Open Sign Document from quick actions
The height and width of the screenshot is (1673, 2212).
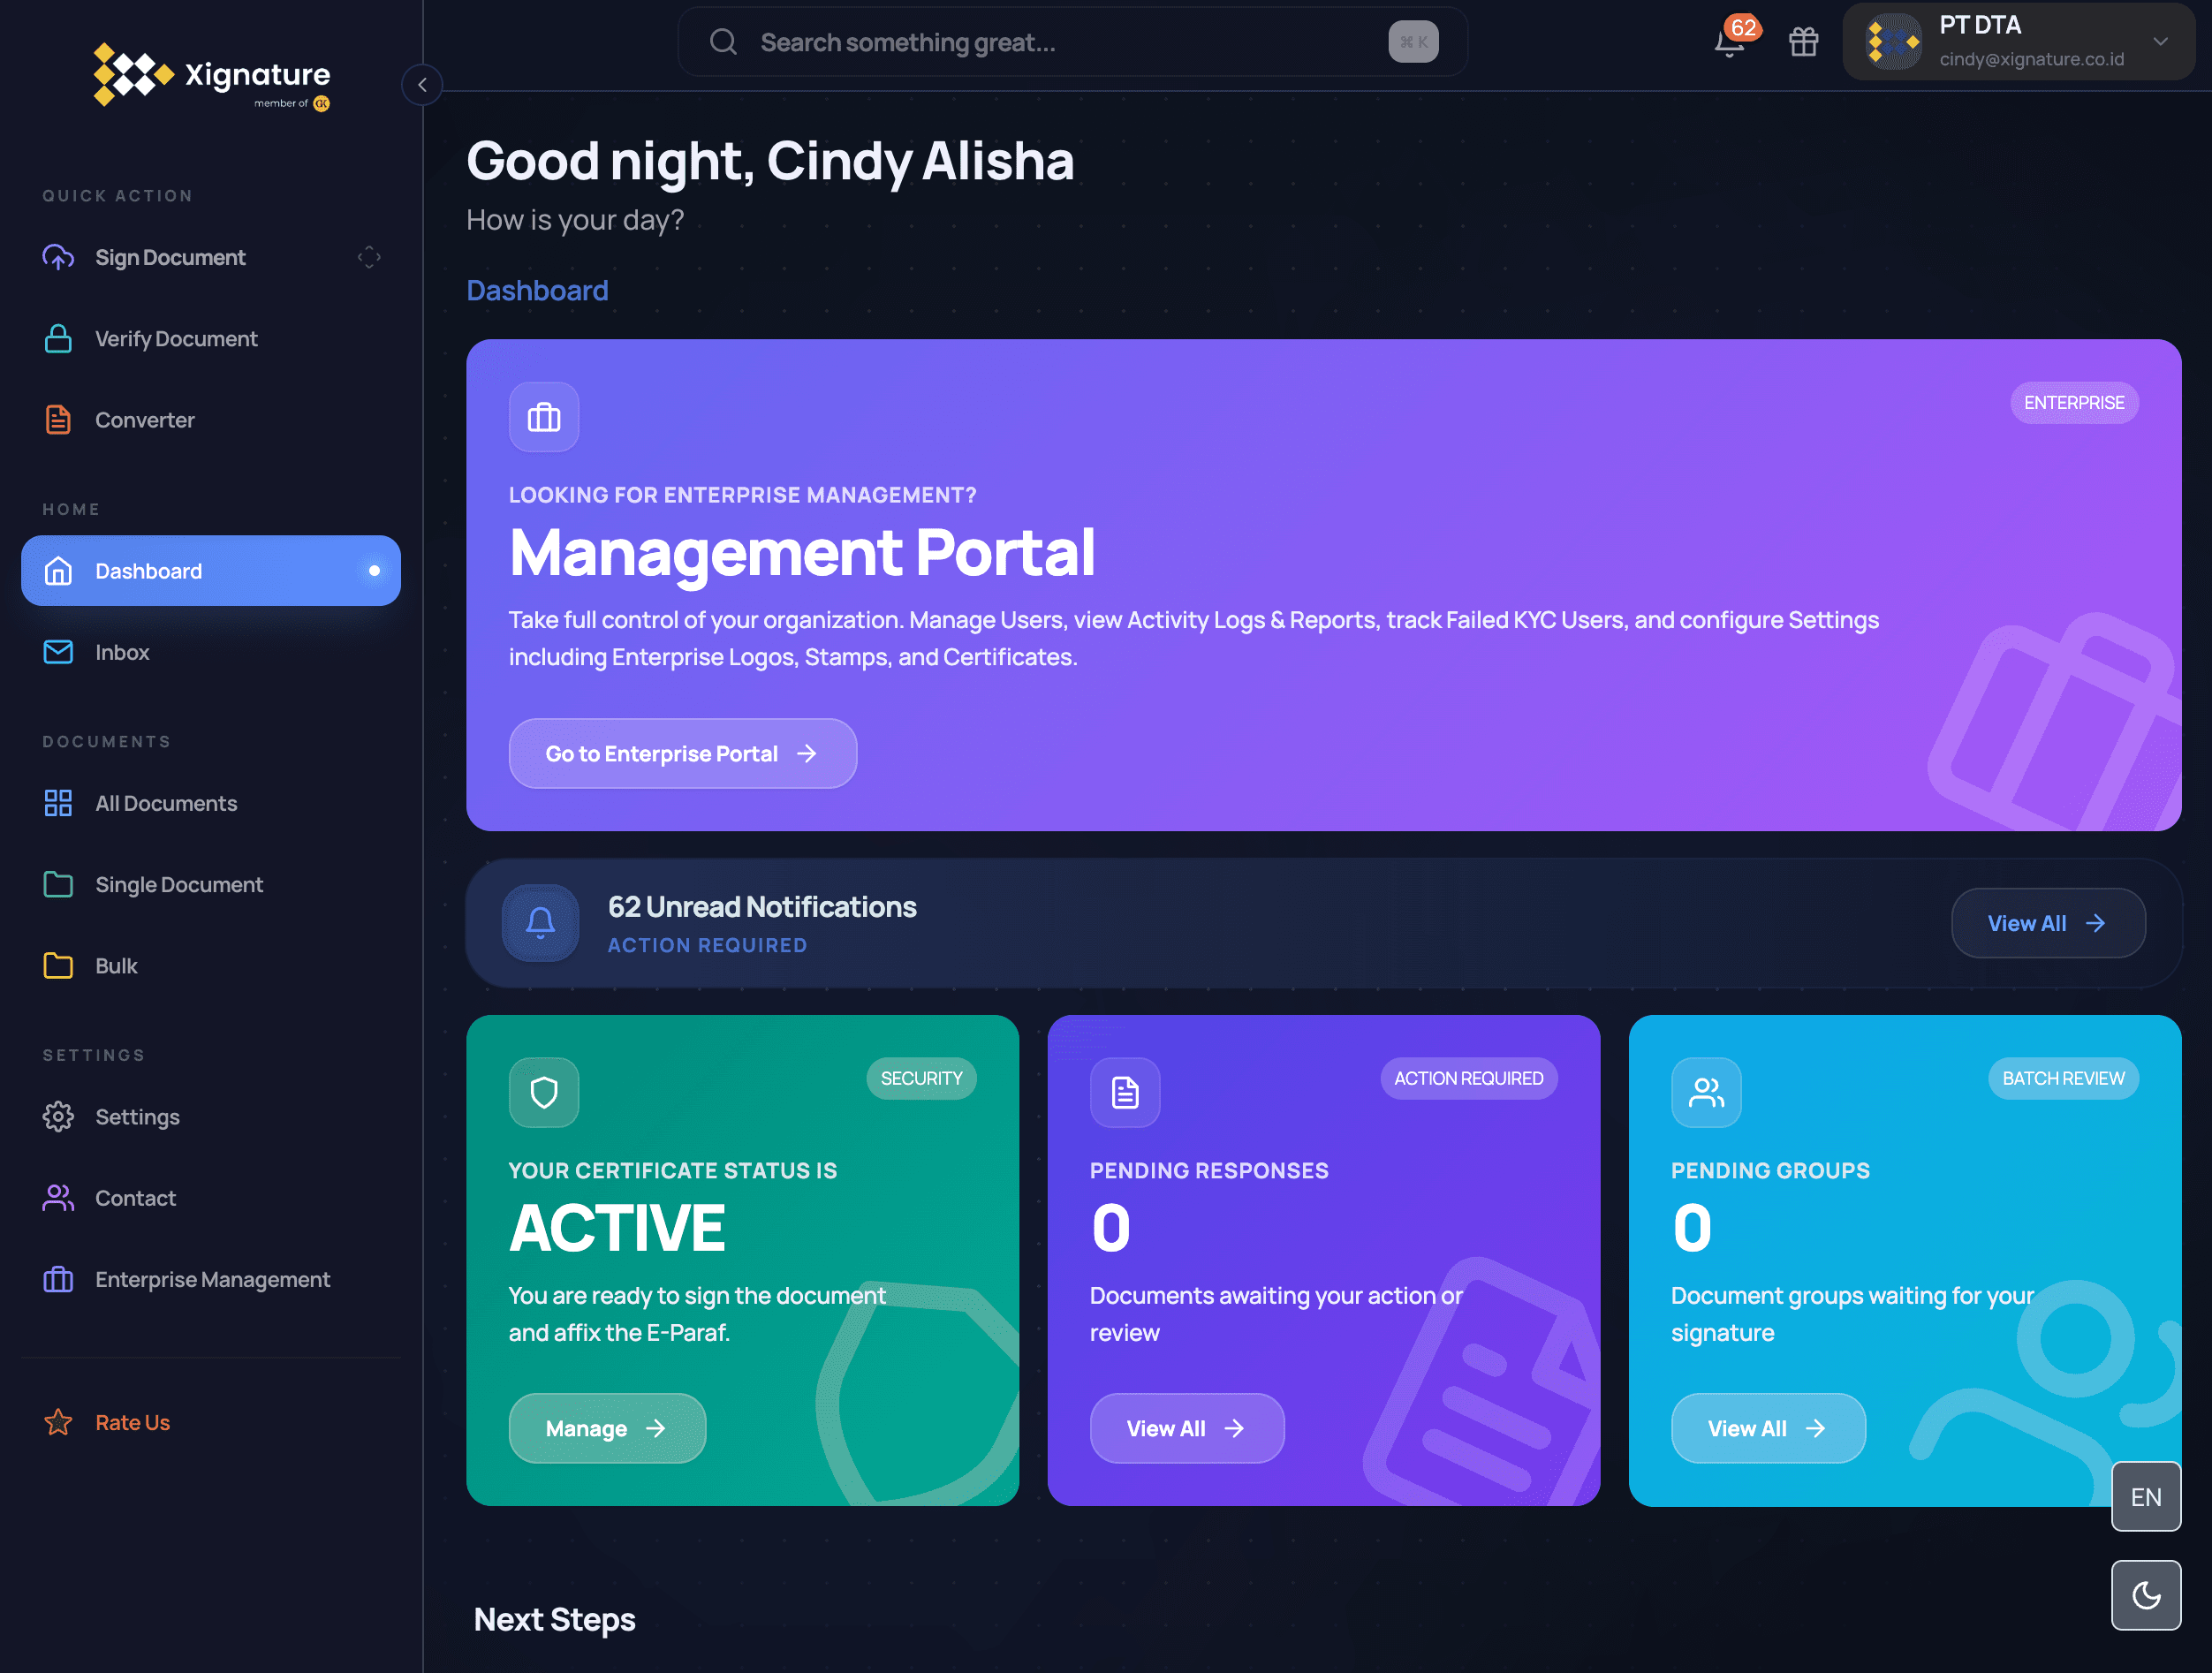click(x=211, y=257)
